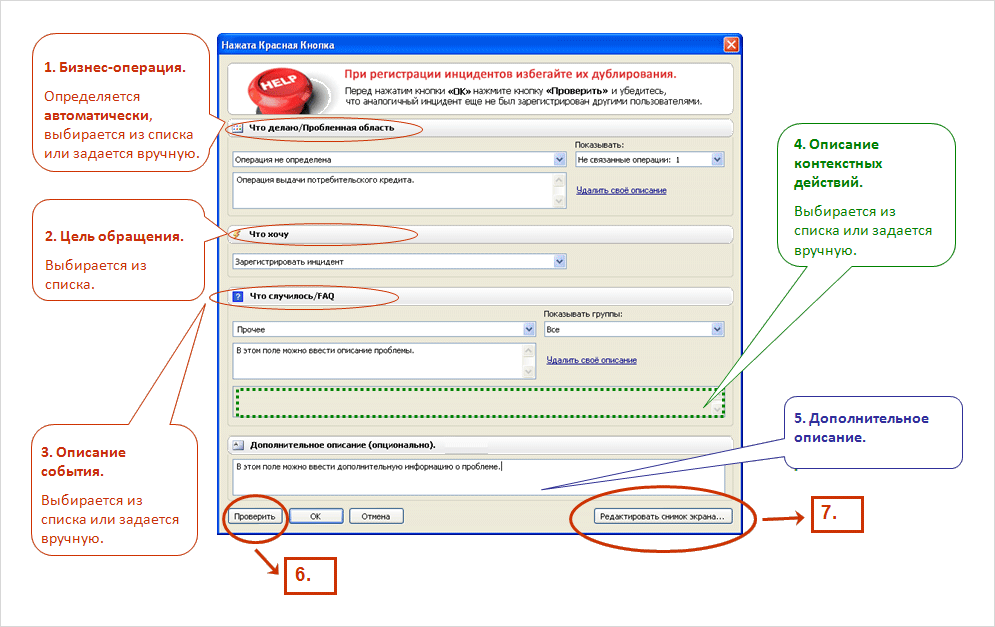The image size is (995, 627).
Task: Click 'Удалить своё описание' link under Показывать
Action: (621, 190)
